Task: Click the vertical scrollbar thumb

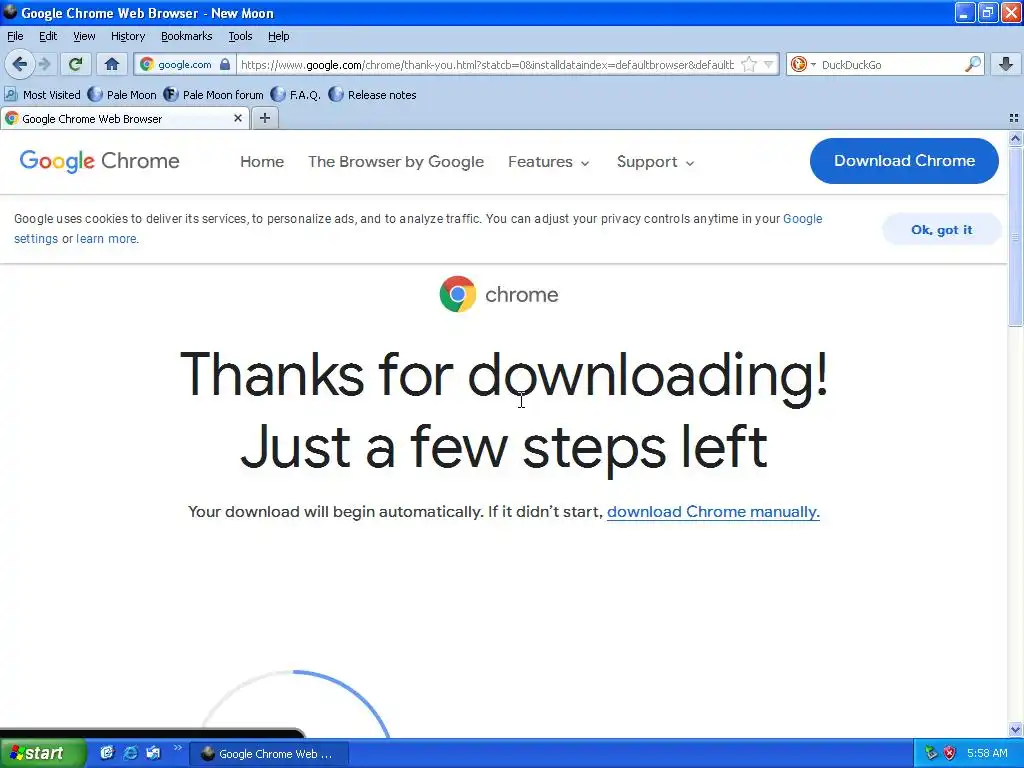Action: coord(1015,236)
